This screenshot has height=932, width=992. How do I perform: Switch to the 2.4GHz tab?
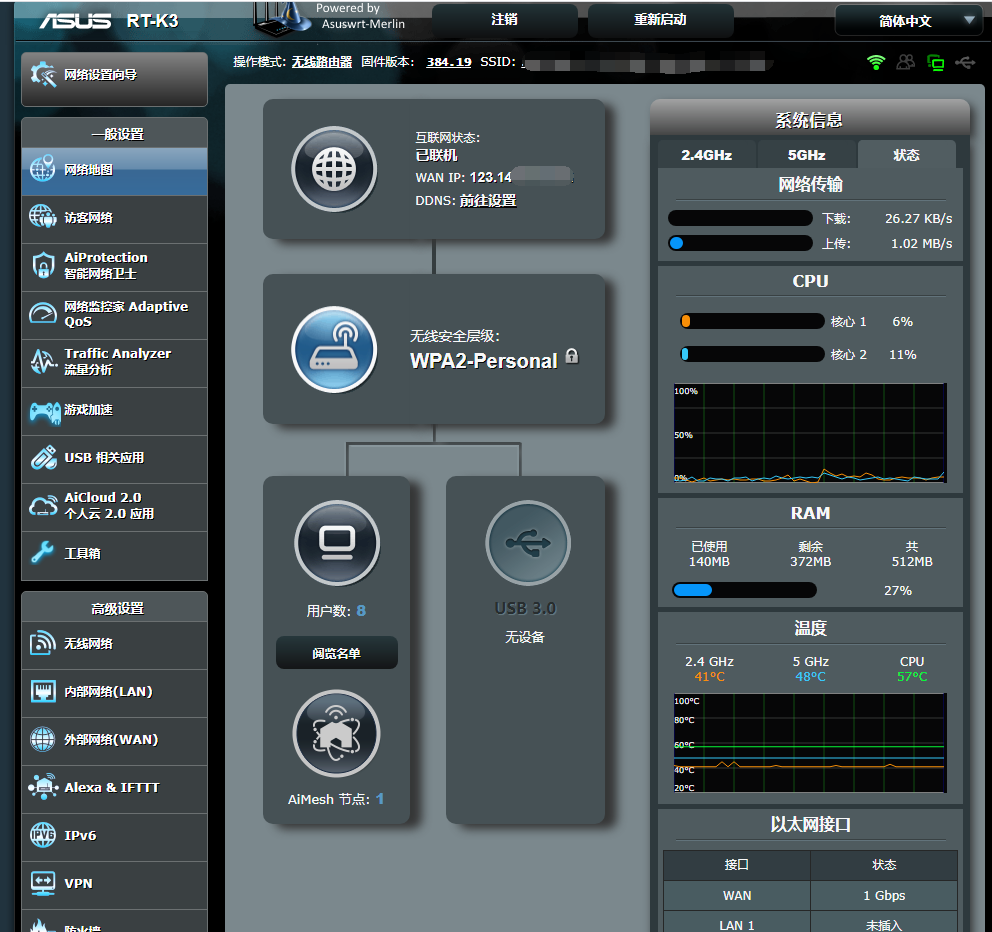click(x=707, y=155)
